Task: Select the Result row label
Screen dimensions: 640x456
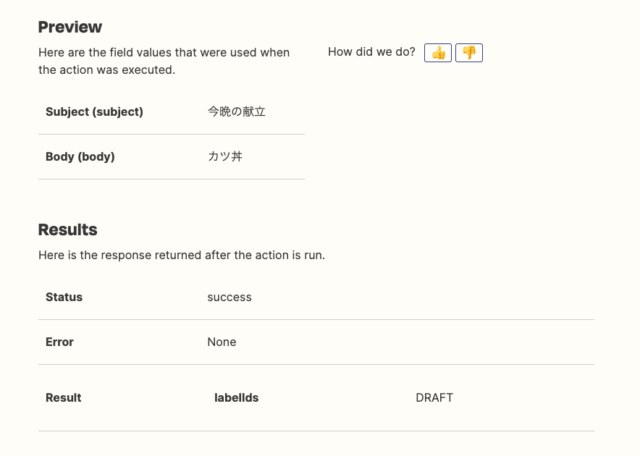Action: [x=63, y=398]
